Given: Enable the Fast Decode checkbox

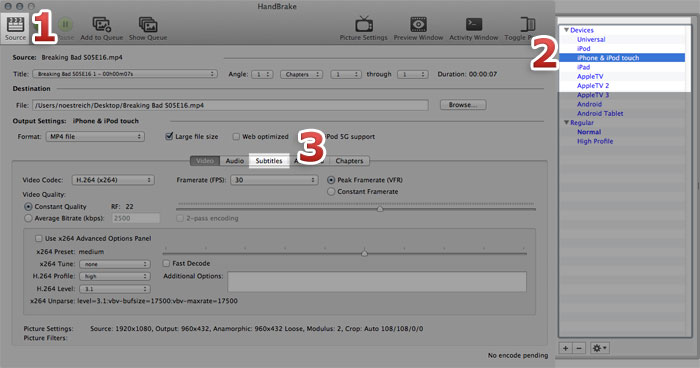Looking at the screenshot, I should click(x=167, y=263).
